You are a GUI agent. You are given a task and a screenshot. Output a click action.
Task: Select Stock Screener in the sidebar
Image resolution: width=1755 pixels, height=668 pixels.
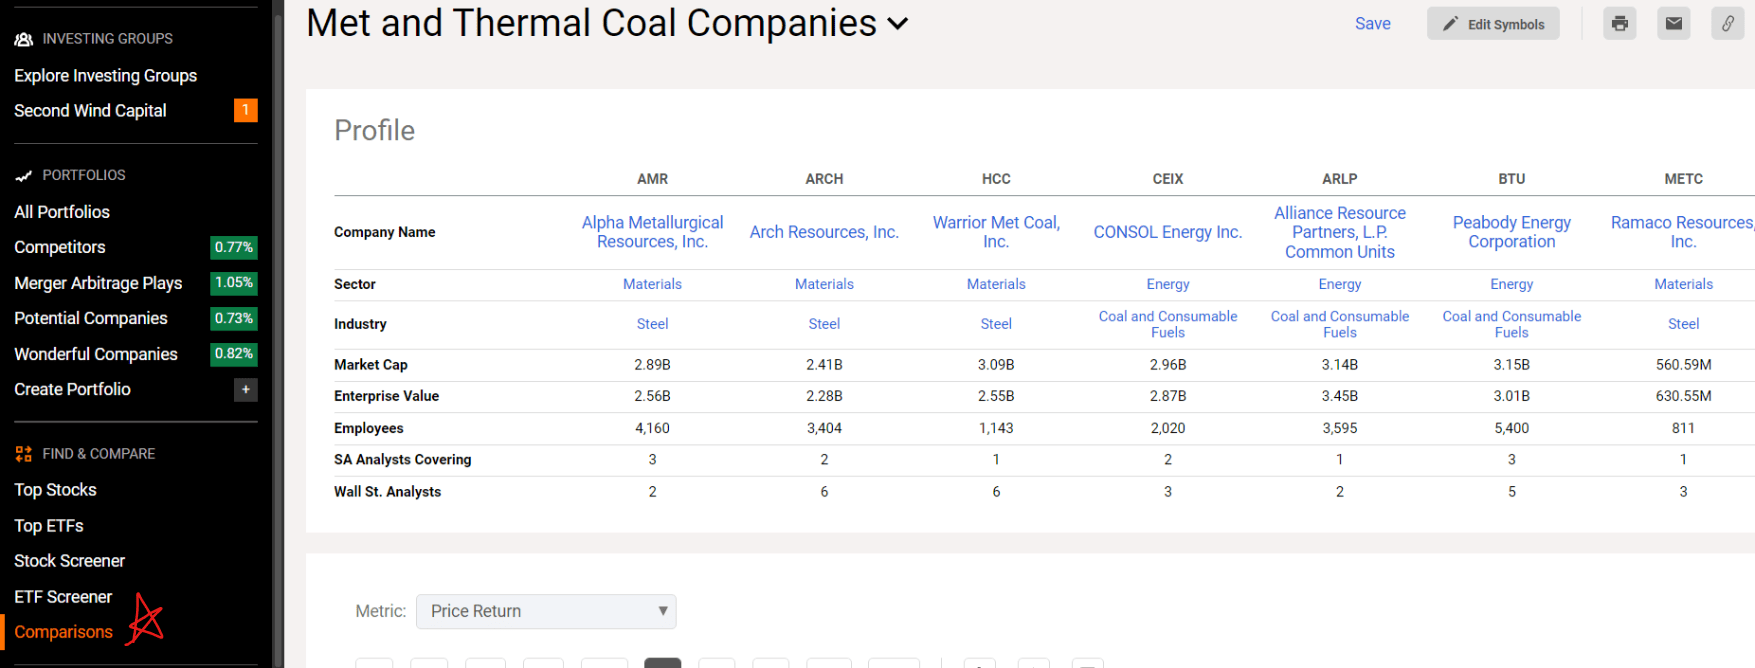70,561
